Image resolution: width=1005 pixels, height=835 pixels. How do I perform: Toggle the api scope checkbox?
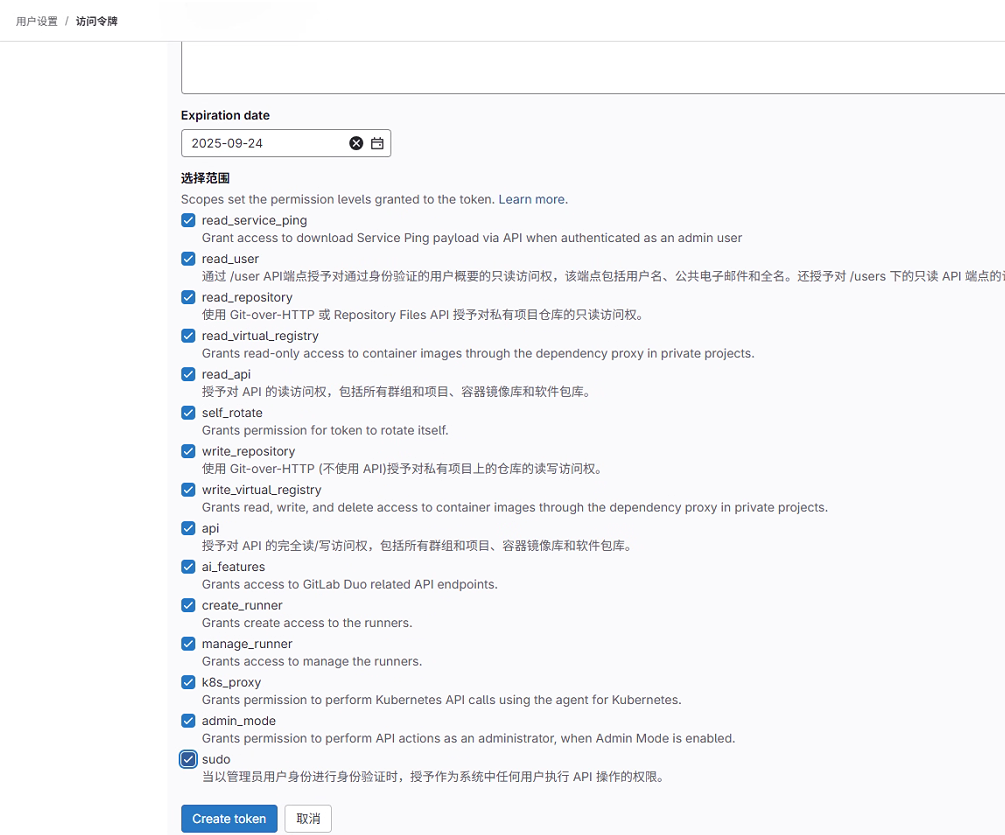click(188, 528)
